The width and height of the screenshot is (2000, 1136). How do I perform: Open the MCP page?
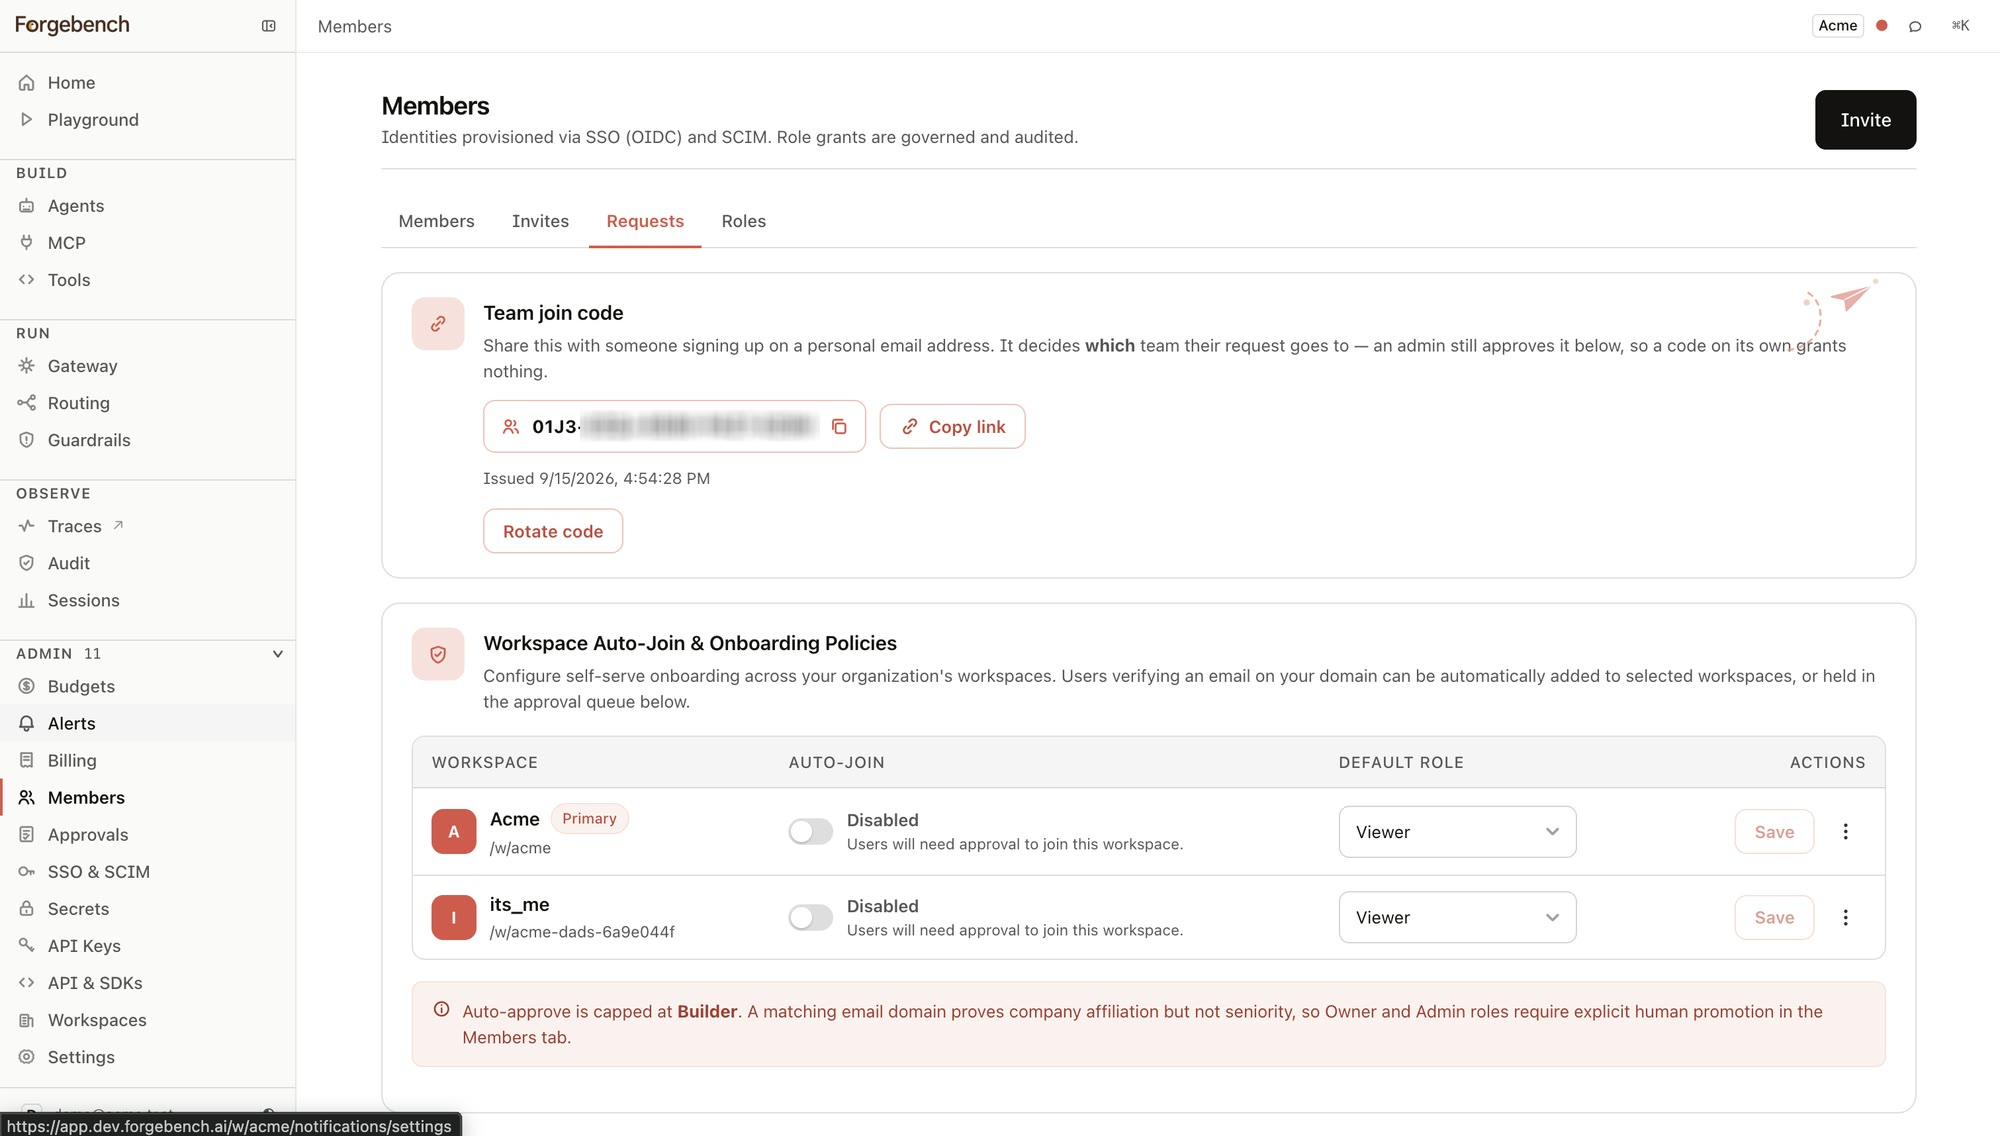(148, 243)
